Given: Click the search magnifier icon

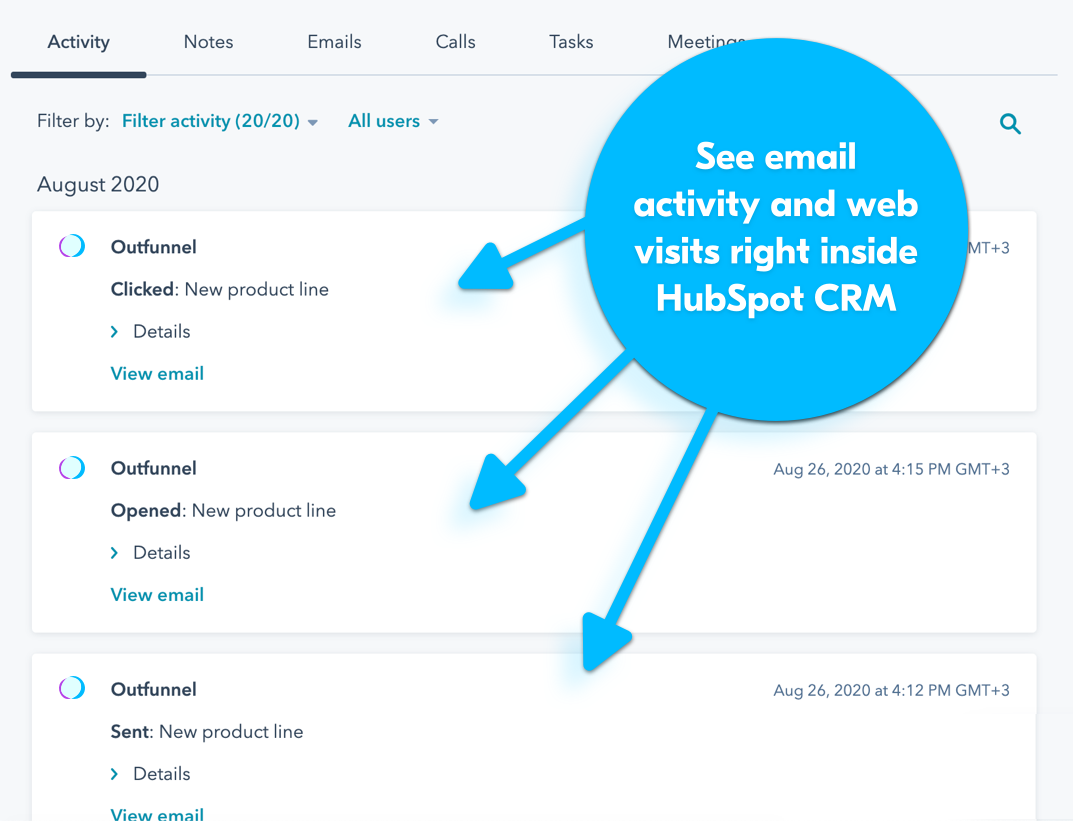Looking at the screenshot, I should [x=1010, y=124].
